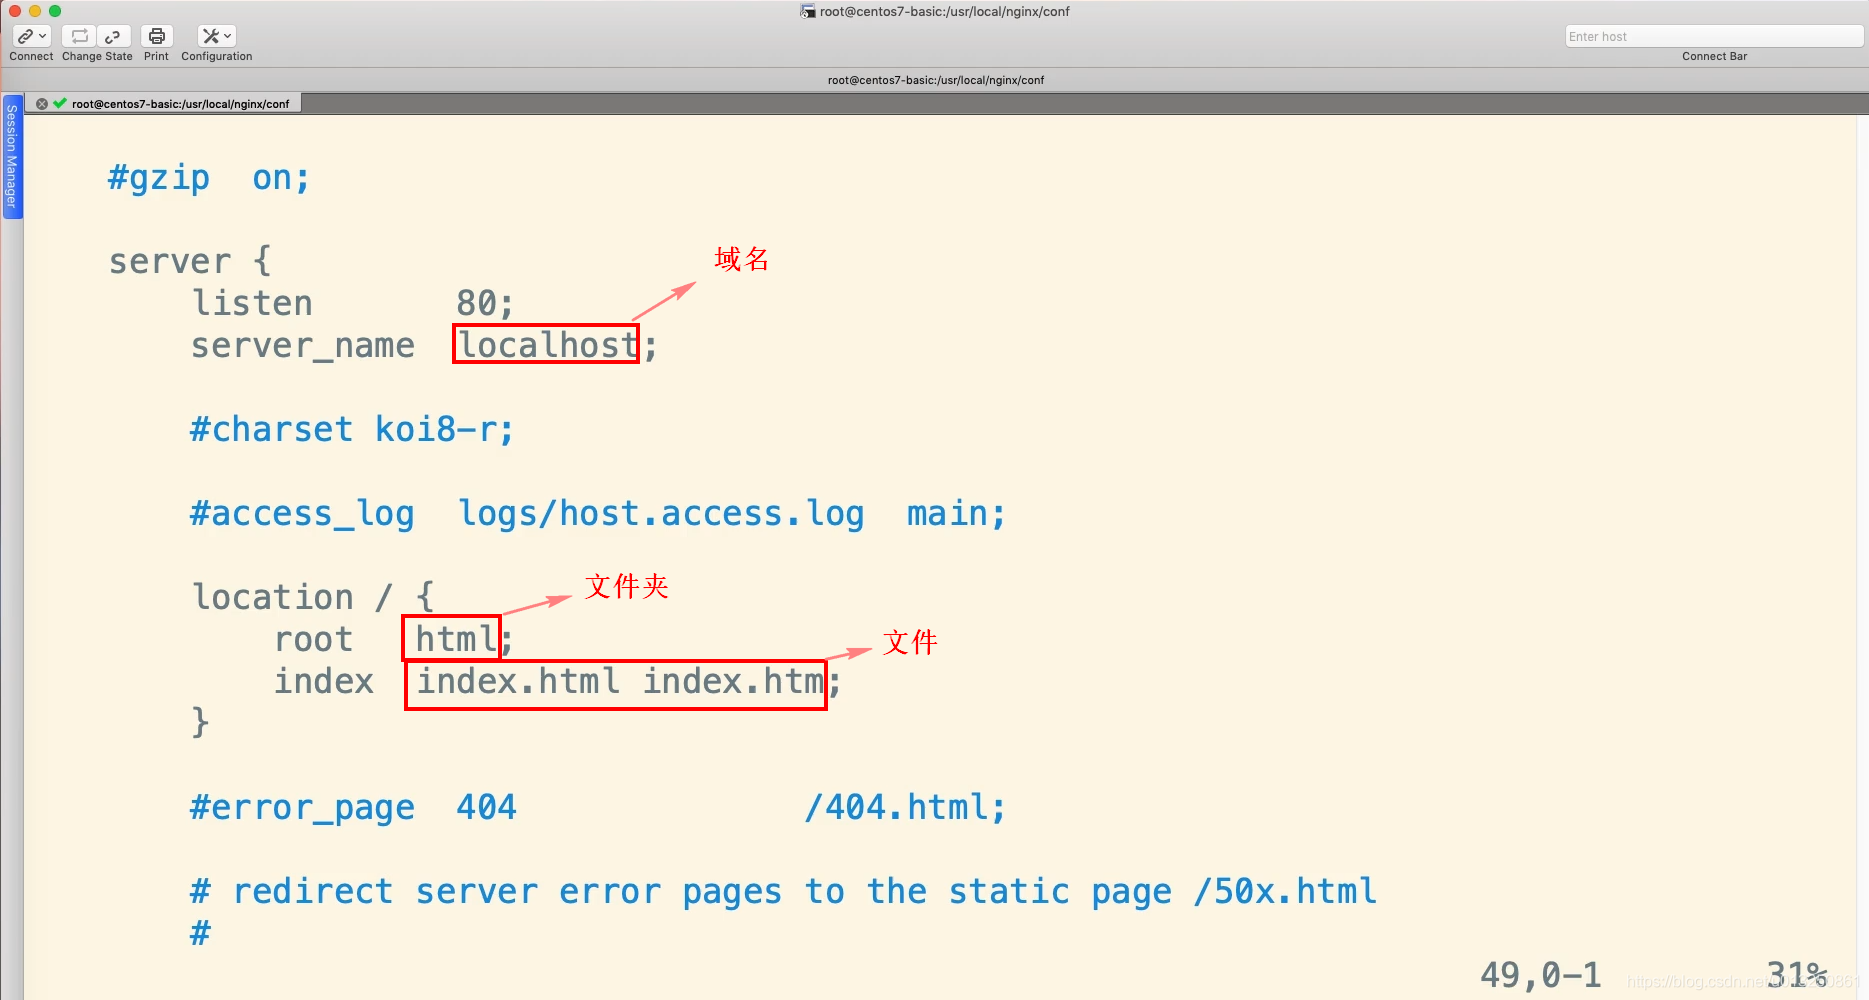Screen dimensions: 1869x1000
Task: Click the "root" directive text
Action: (313, 639)
